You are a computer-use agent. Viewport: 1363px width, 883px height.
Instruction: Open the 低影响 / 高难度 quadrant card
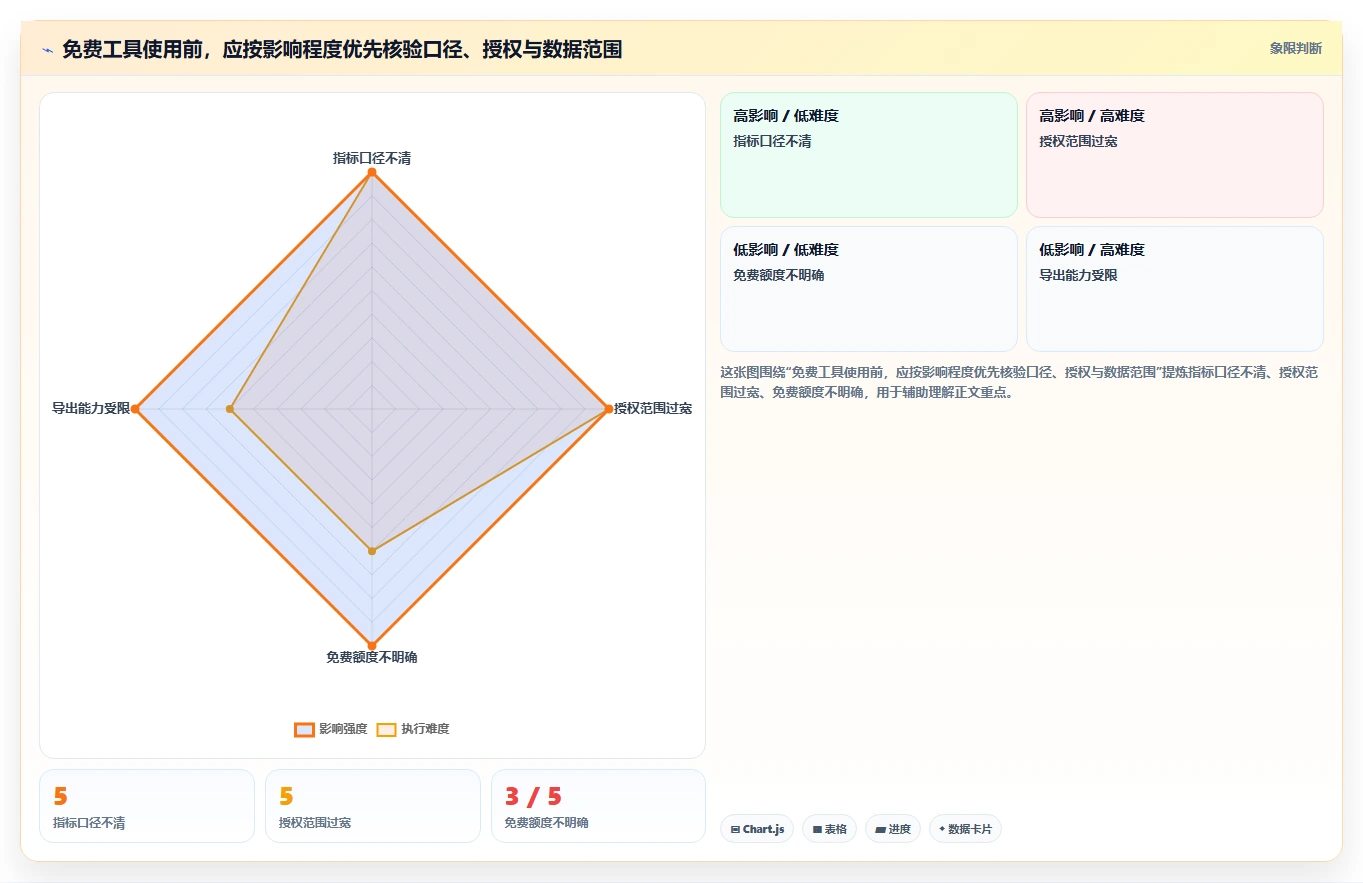[x=1175, y=289]
